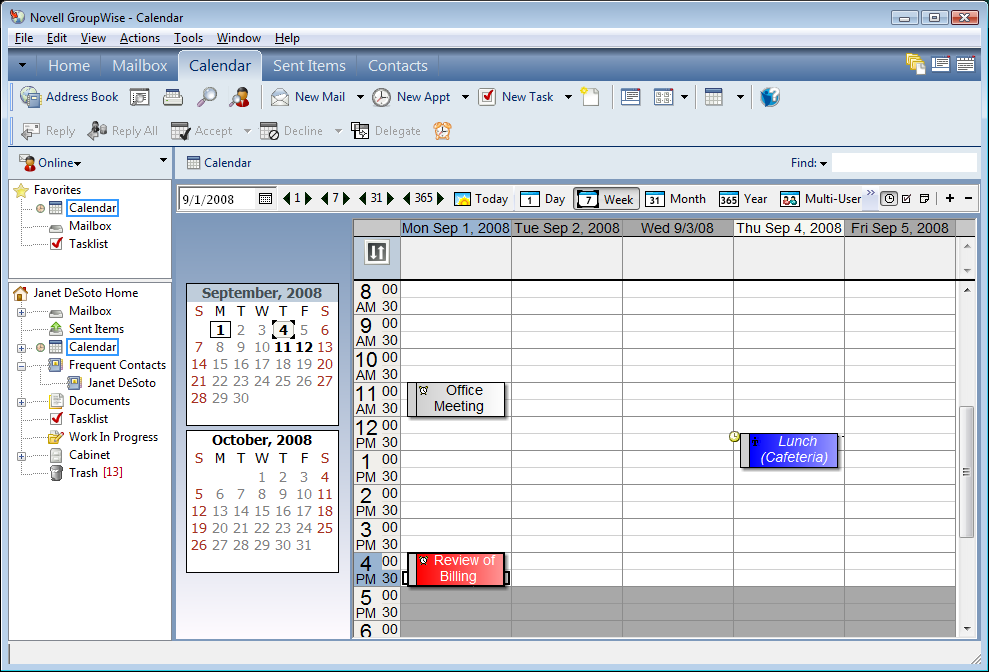Toggle the notes filter icon

(x=925, y=199)
